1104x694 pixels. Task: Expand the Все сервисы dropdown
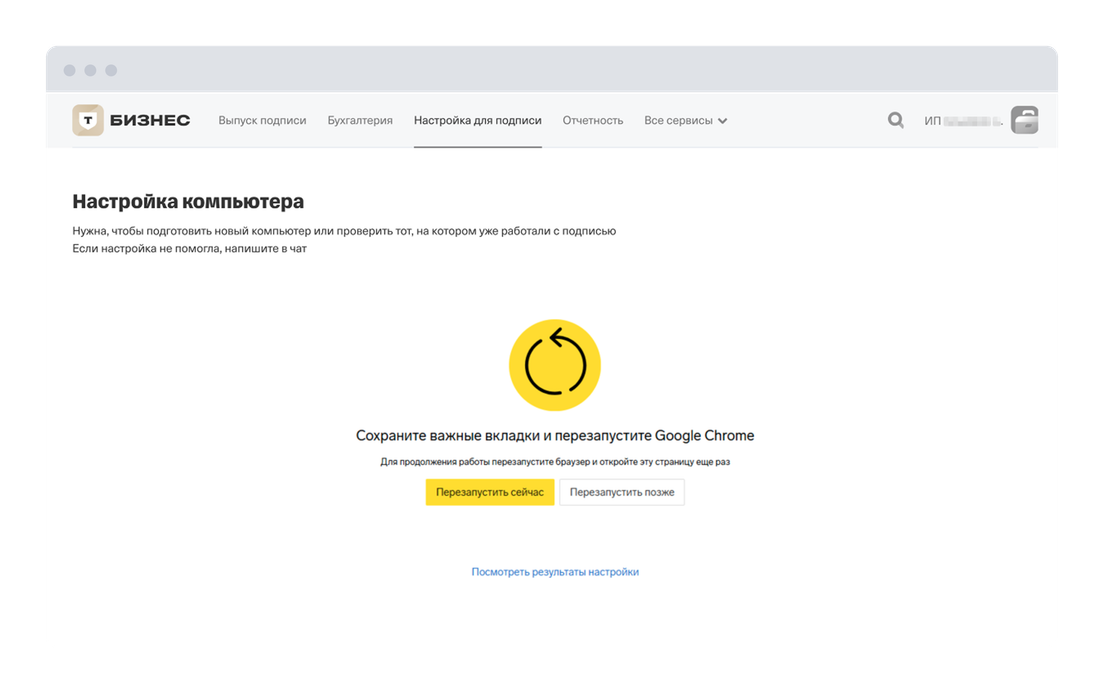point(685,120)
